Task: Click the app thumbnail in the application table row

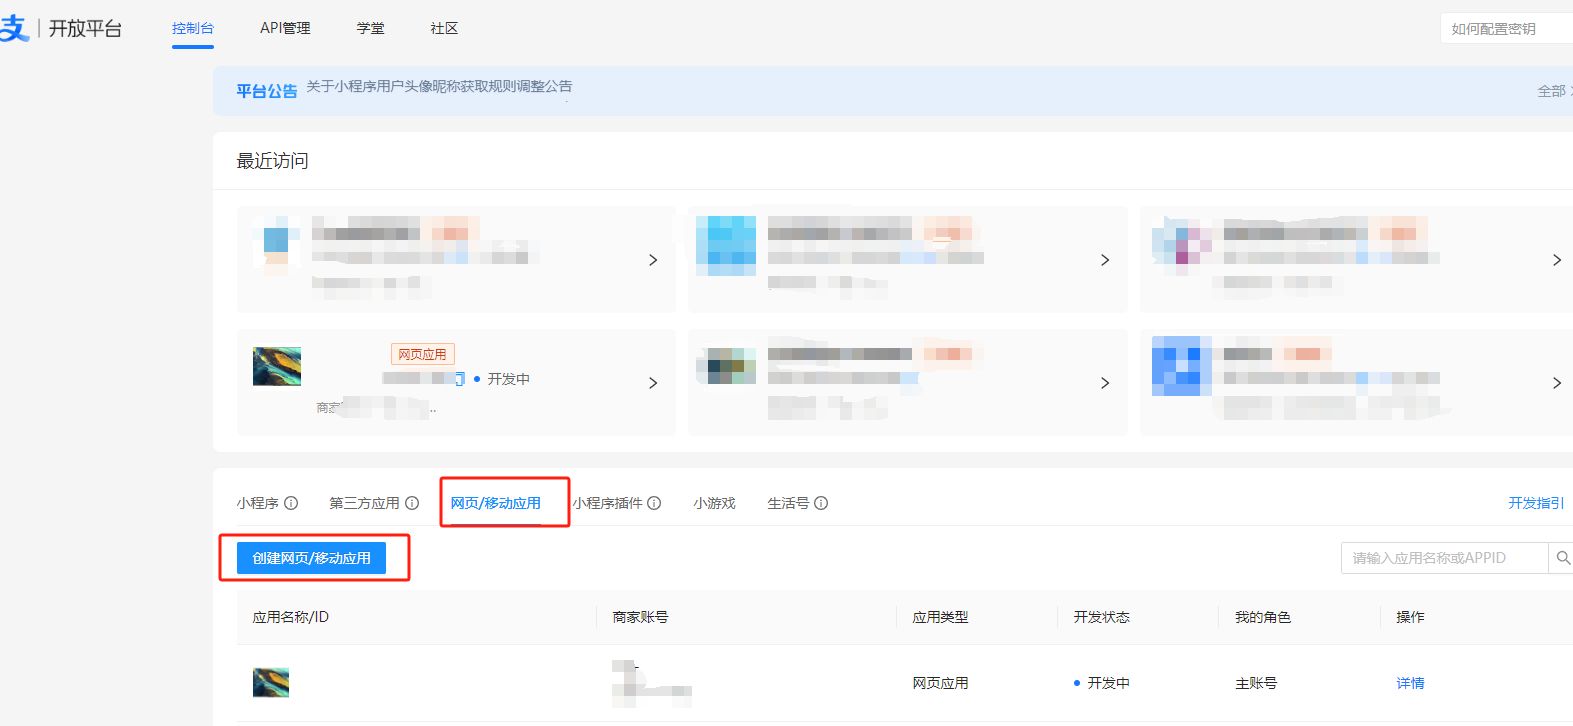Action: 271,682
